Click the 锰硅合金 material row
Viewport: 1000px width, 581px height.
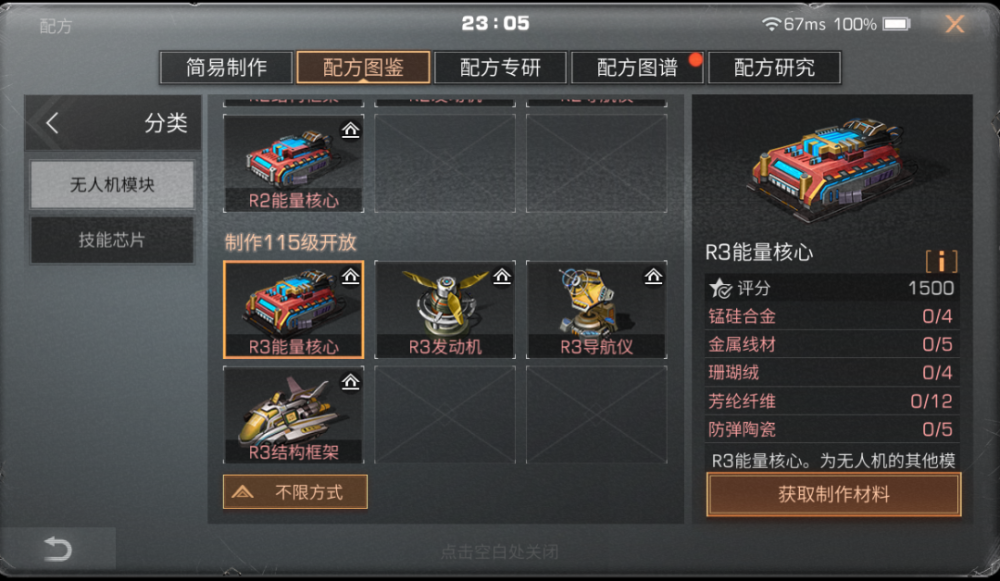pyautogui.click(x=831, y=316)
